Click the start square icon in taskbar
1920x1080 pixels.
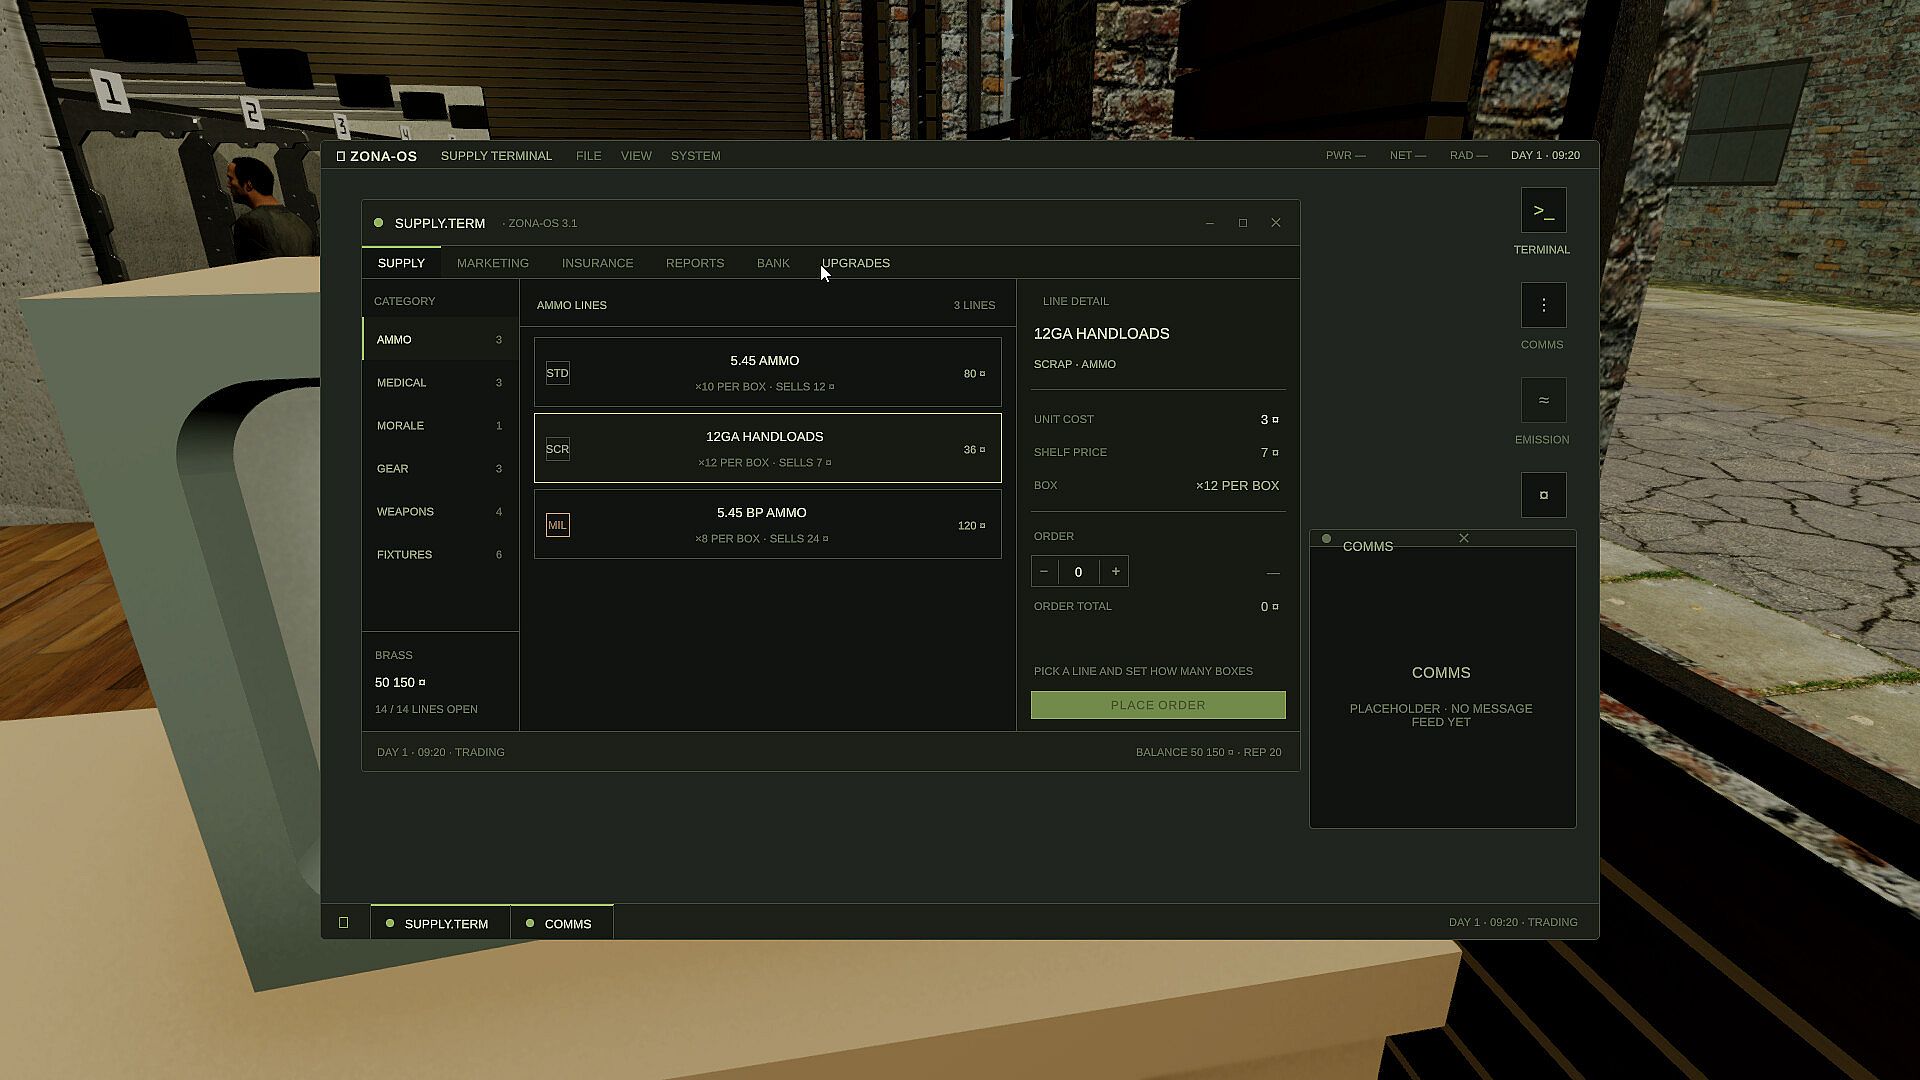[343, 922]
